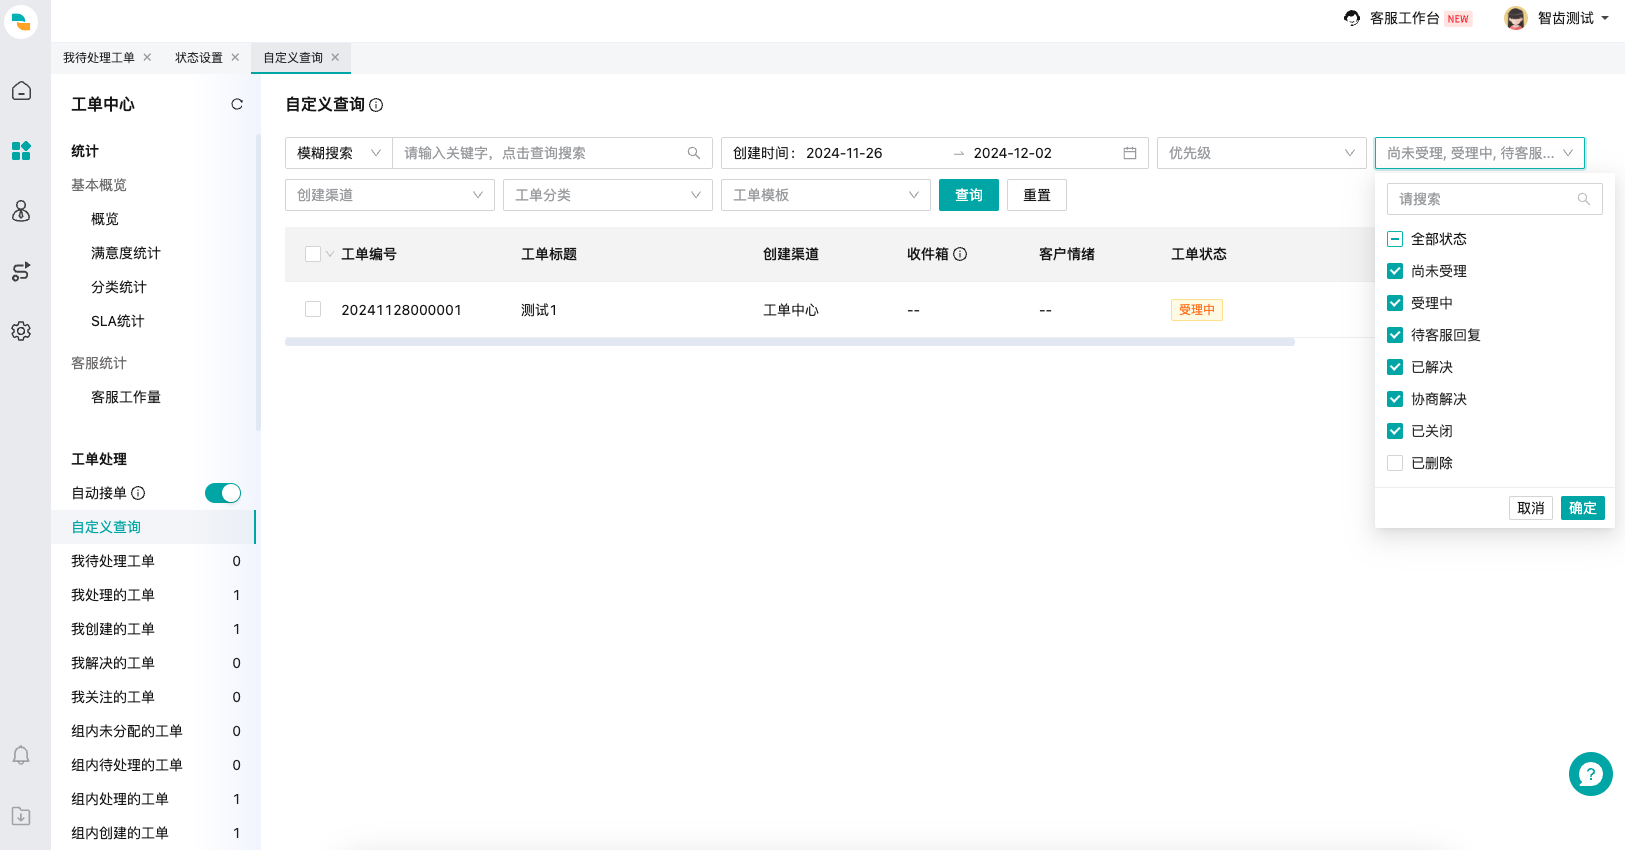Uncheck the 受理中 status
This screenshot has width=1625, height=850.
click(x=1395, y=303)
